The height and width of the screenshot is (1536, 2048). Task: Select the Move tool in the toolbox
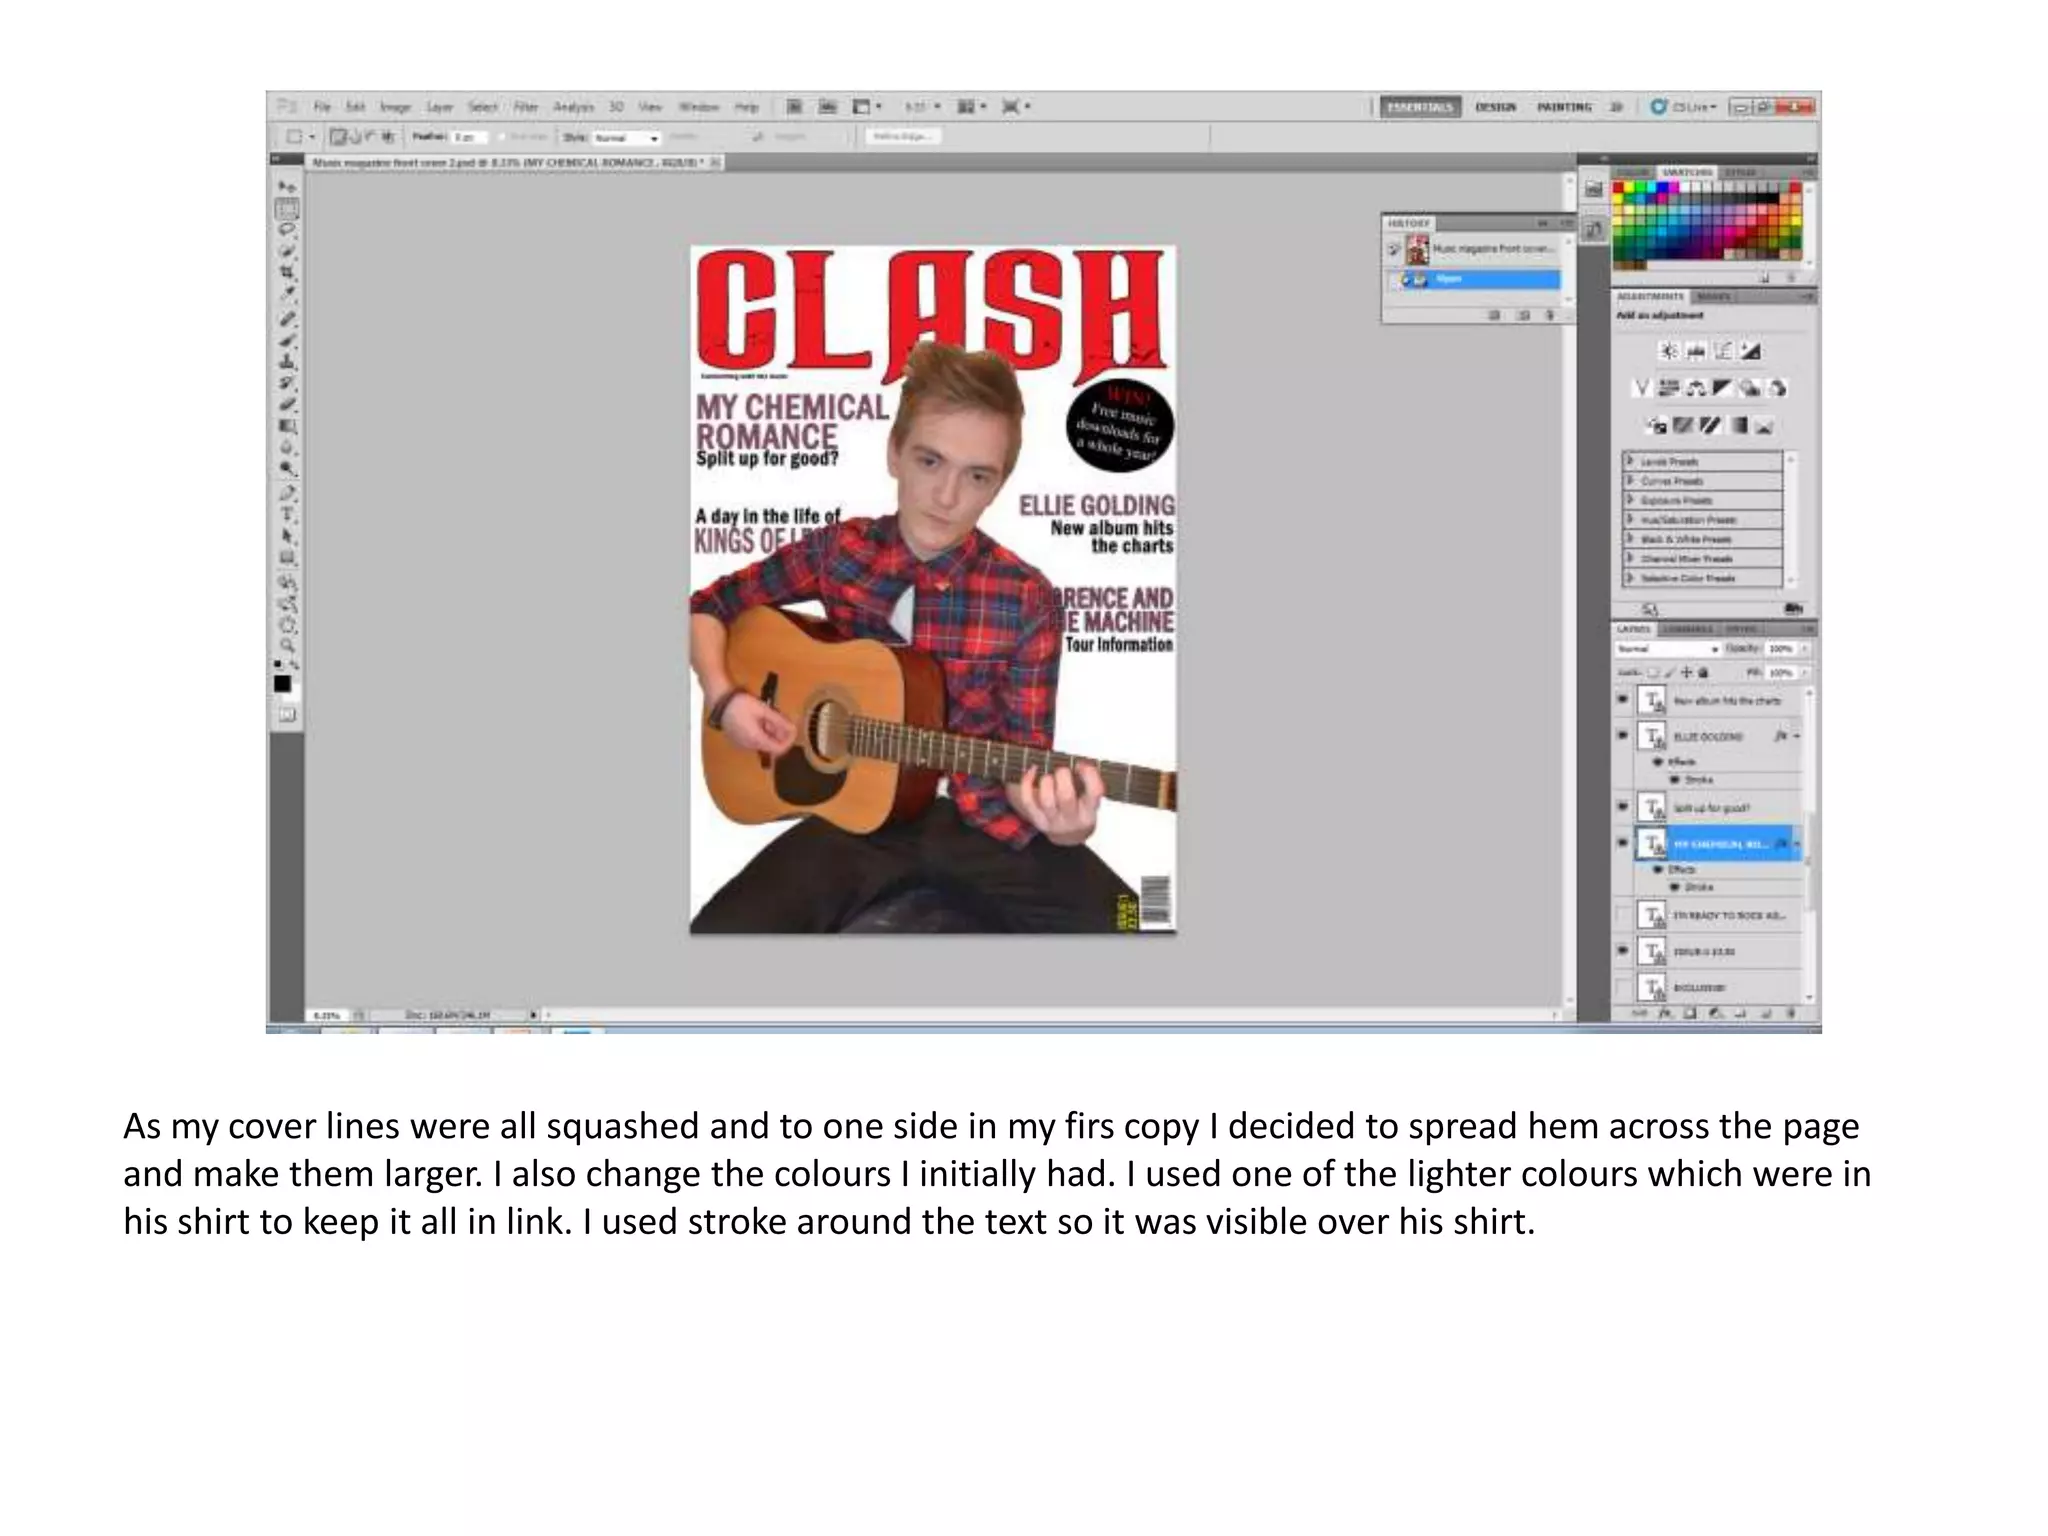[287, 187]
